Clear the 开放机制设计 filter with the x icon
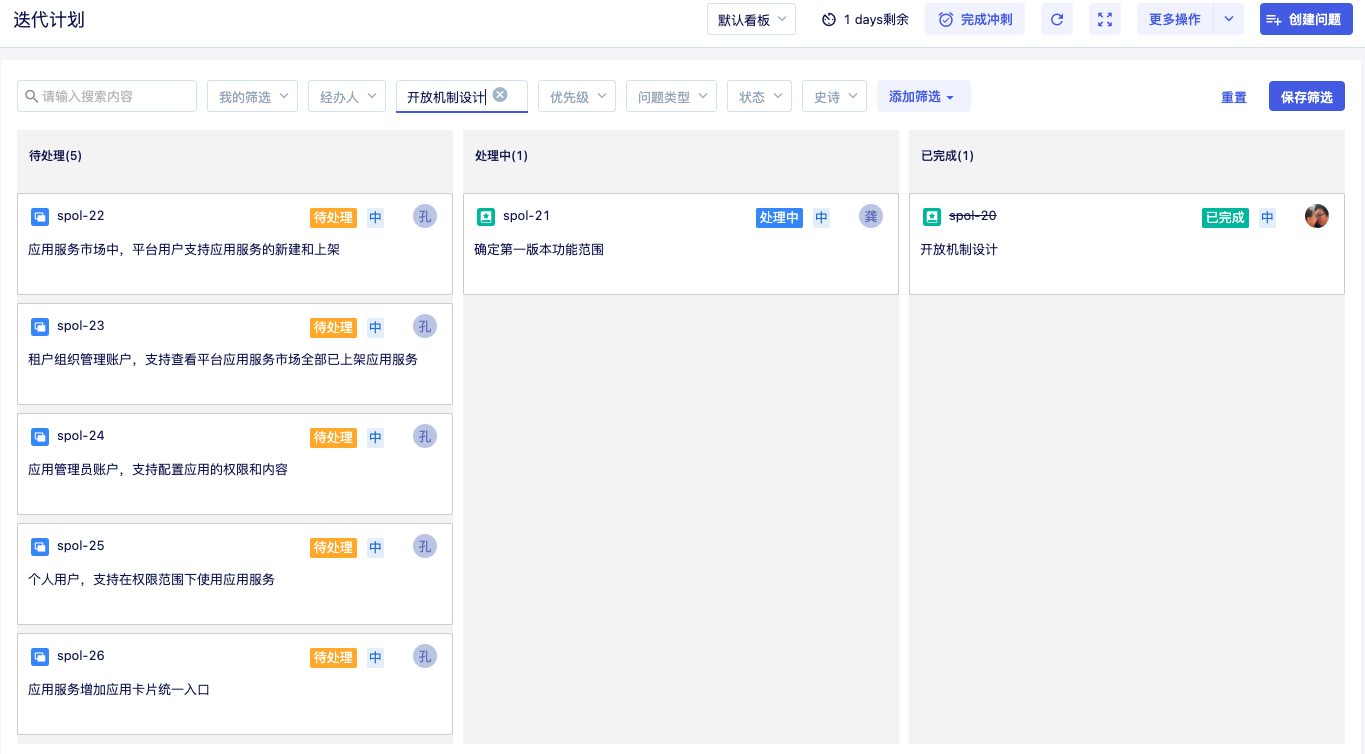Screen dimensions: 1365x754 (x=500, y=94)
